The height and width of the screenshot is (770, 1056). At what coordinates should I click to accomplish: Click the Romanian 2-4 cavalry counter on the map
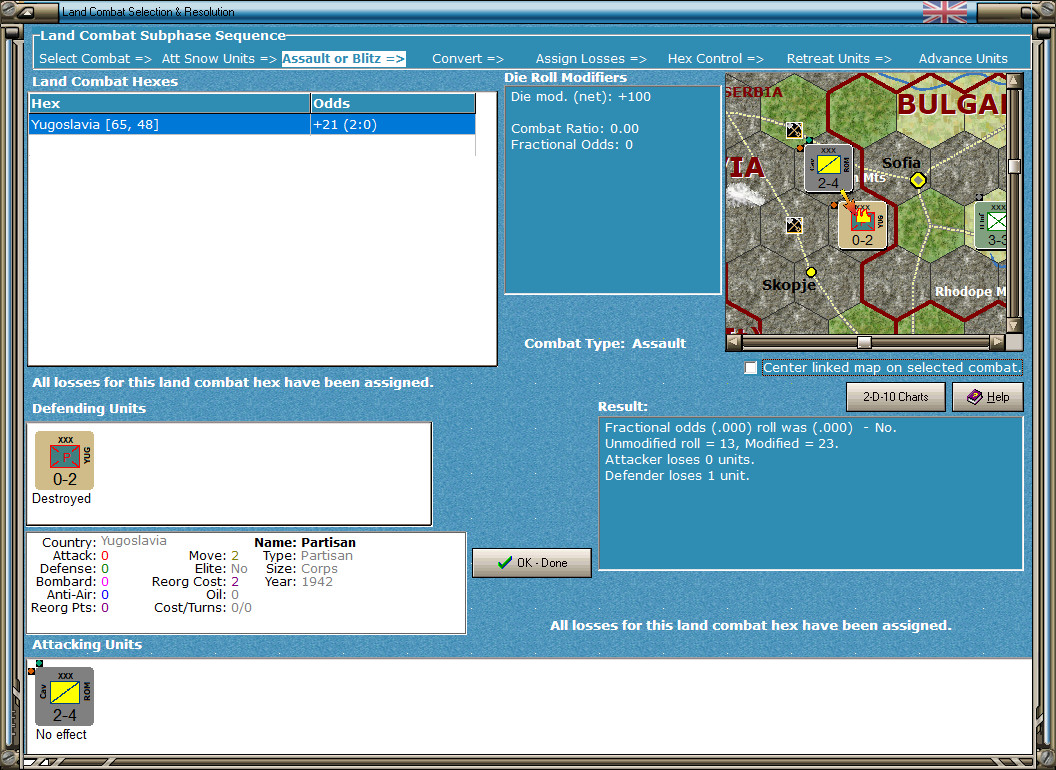828,168
